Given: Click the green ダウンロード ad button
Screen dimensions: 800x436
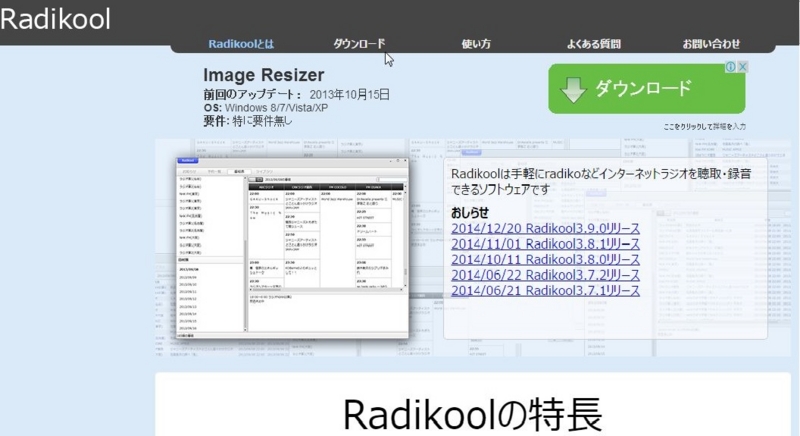Looking at the screenshot, I should click(646, 88).
